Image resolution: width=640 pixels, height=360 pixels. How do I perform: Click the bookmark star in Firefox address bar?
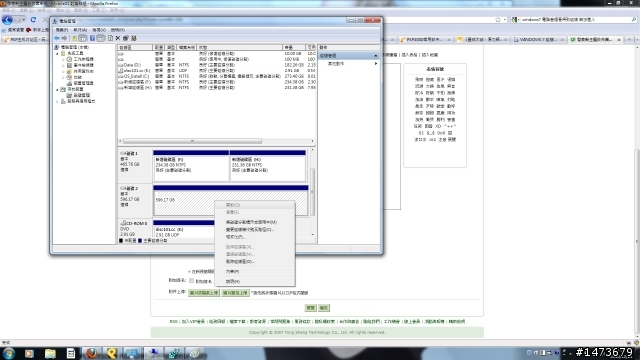pos(498,20)
